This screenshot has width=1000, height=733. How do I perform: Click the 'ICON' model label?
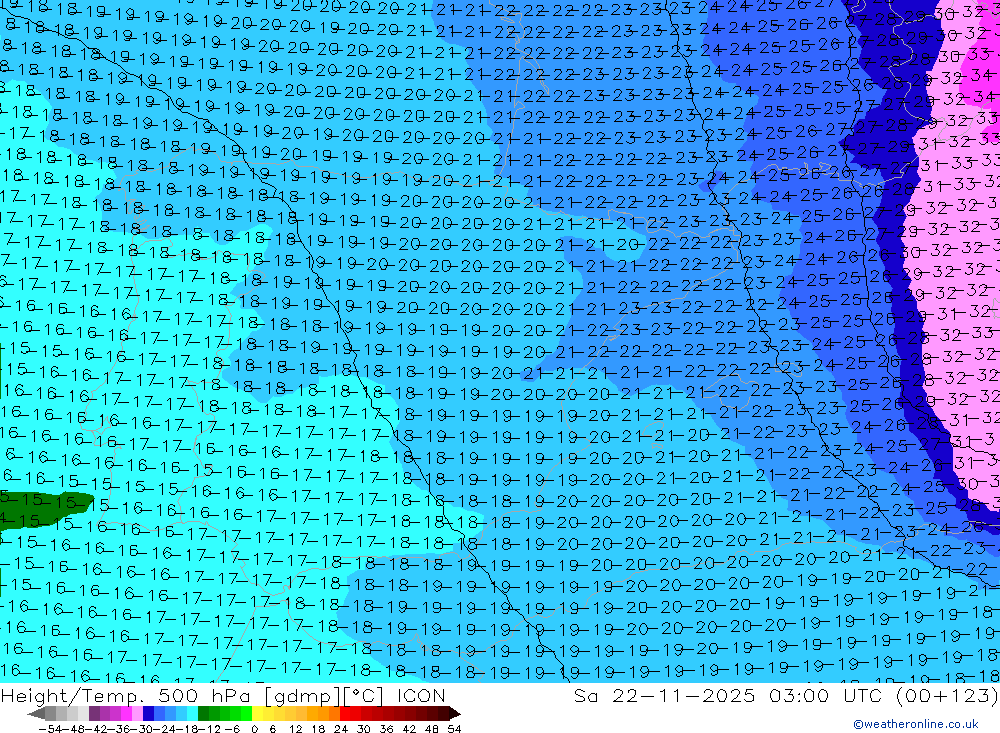tap(421, 695)
